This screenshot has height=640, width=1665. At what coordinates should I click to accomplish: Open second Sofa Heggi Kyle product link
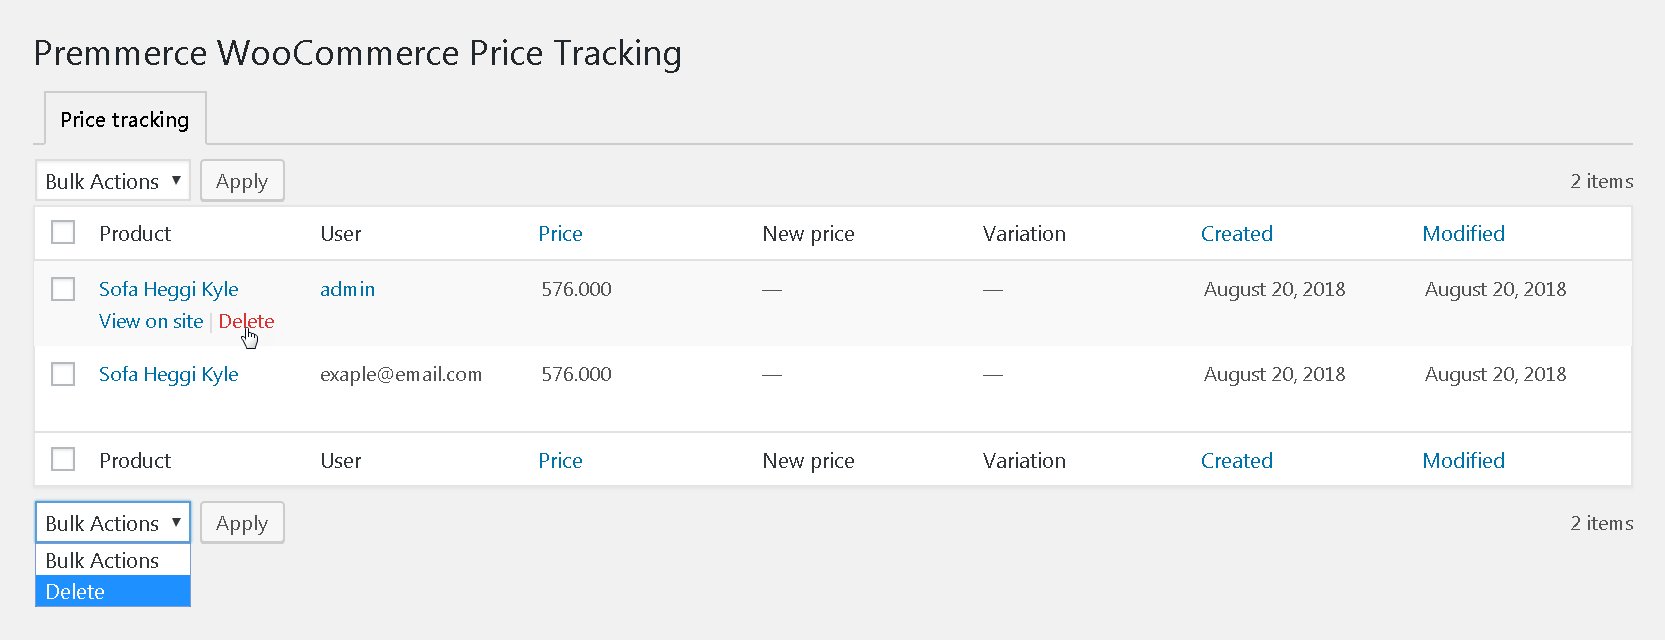(169, 374)
